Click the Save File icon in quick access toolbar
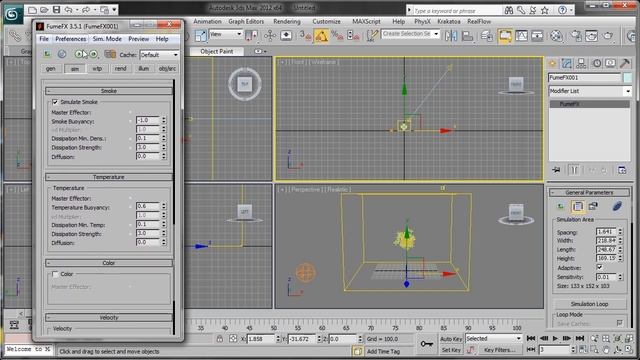Image resolution: width=640 pixels, height=360 pixels. (56, 9)
